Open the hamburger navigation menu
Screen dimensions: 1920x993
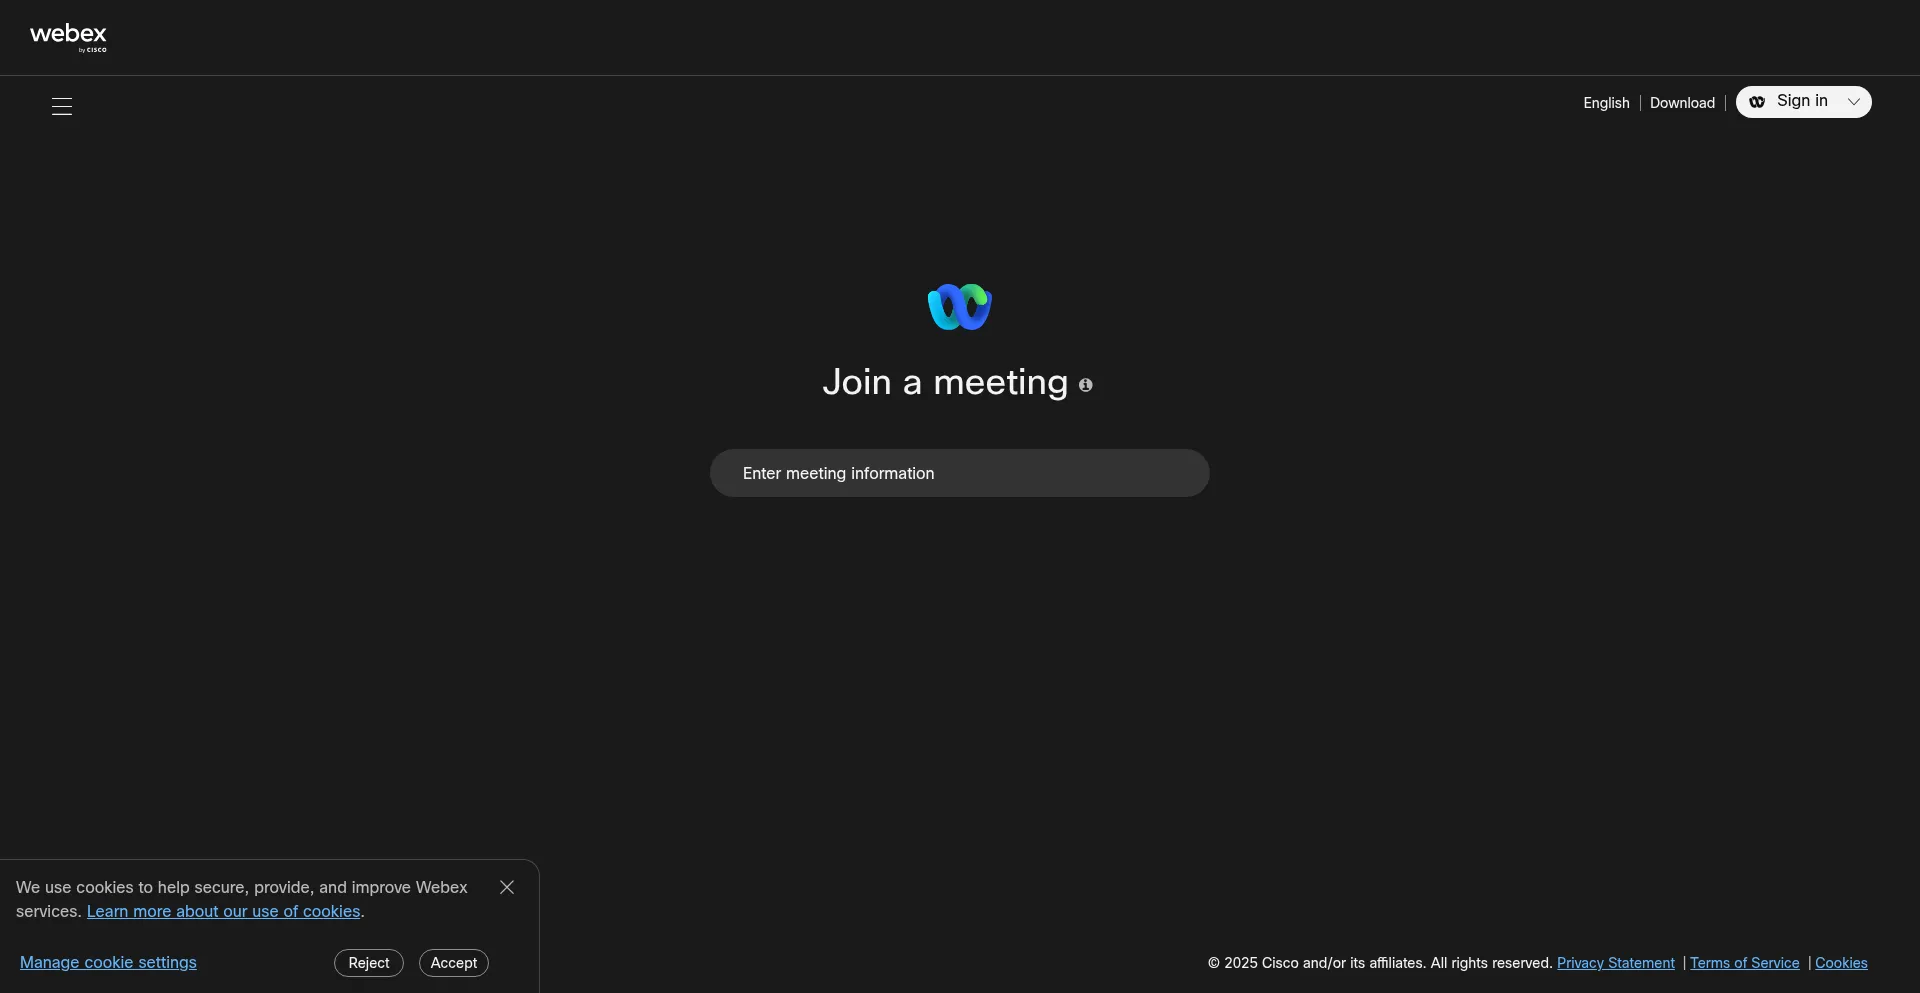pyautogui.click(x=62, y=107)
